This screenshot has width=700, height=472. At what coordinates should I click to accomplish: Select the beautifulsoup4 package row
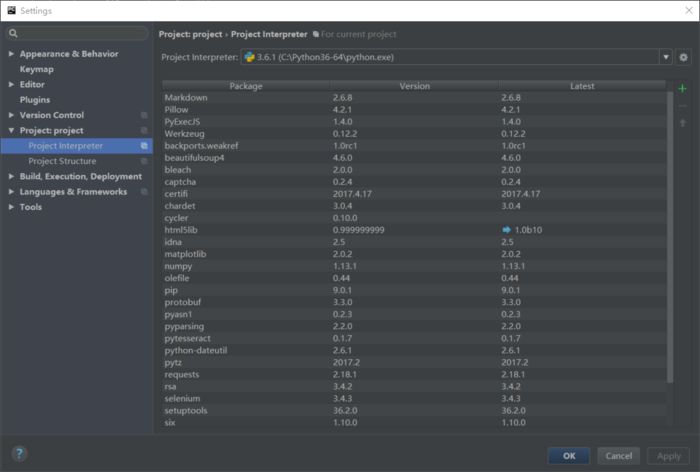tap(414, 158)
